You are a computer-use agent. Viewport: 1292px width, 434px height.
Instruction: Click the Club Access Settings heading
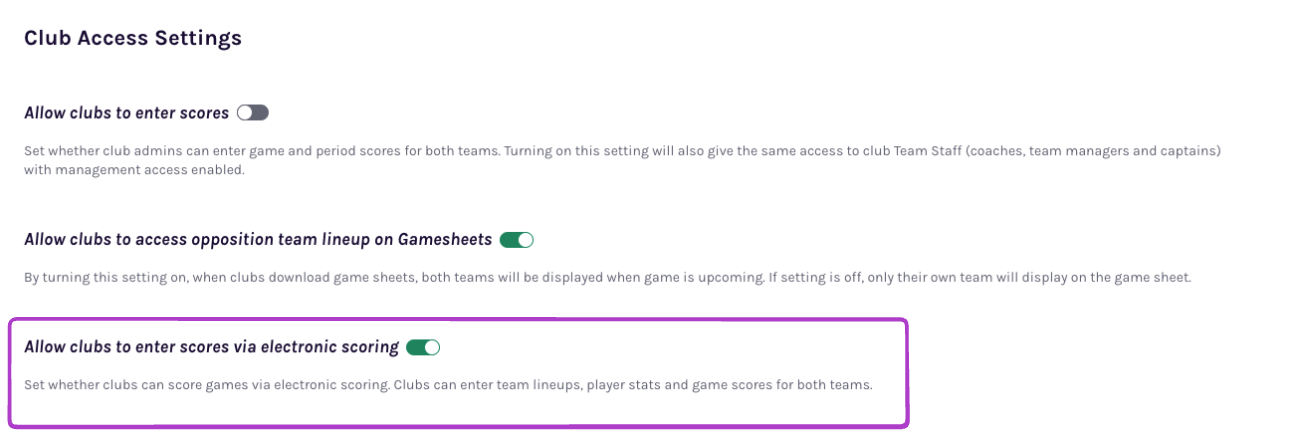[x=133, y=39]
